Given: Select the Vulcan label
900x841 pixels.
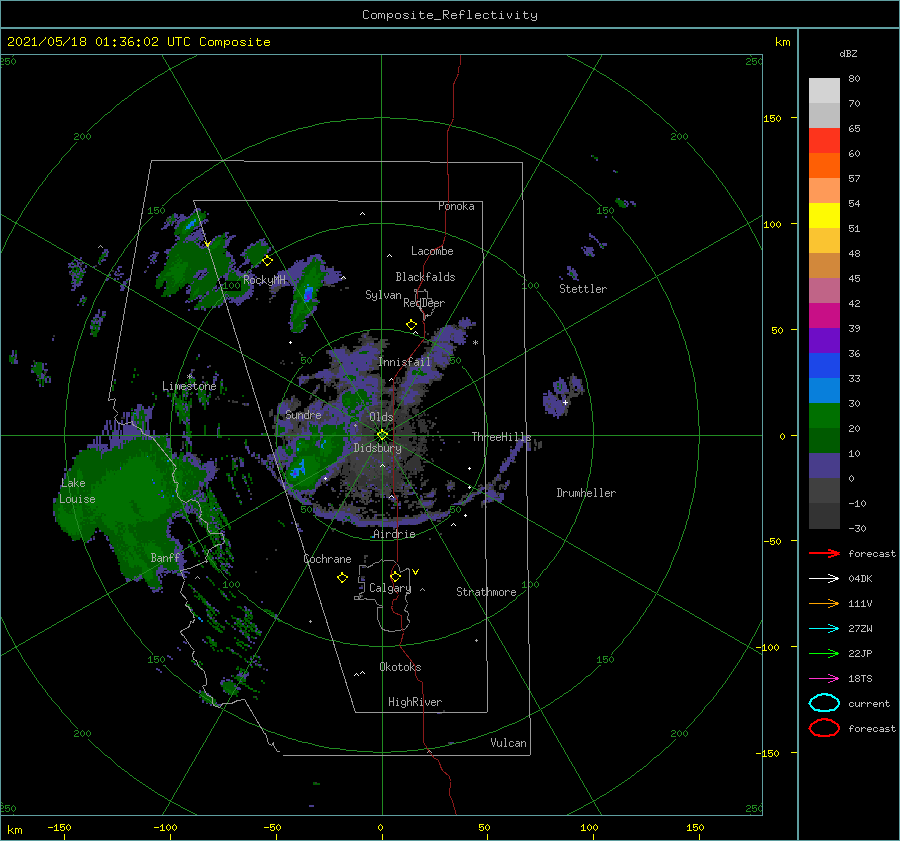Looking at the screenshot, I should (x=508, y=743).
